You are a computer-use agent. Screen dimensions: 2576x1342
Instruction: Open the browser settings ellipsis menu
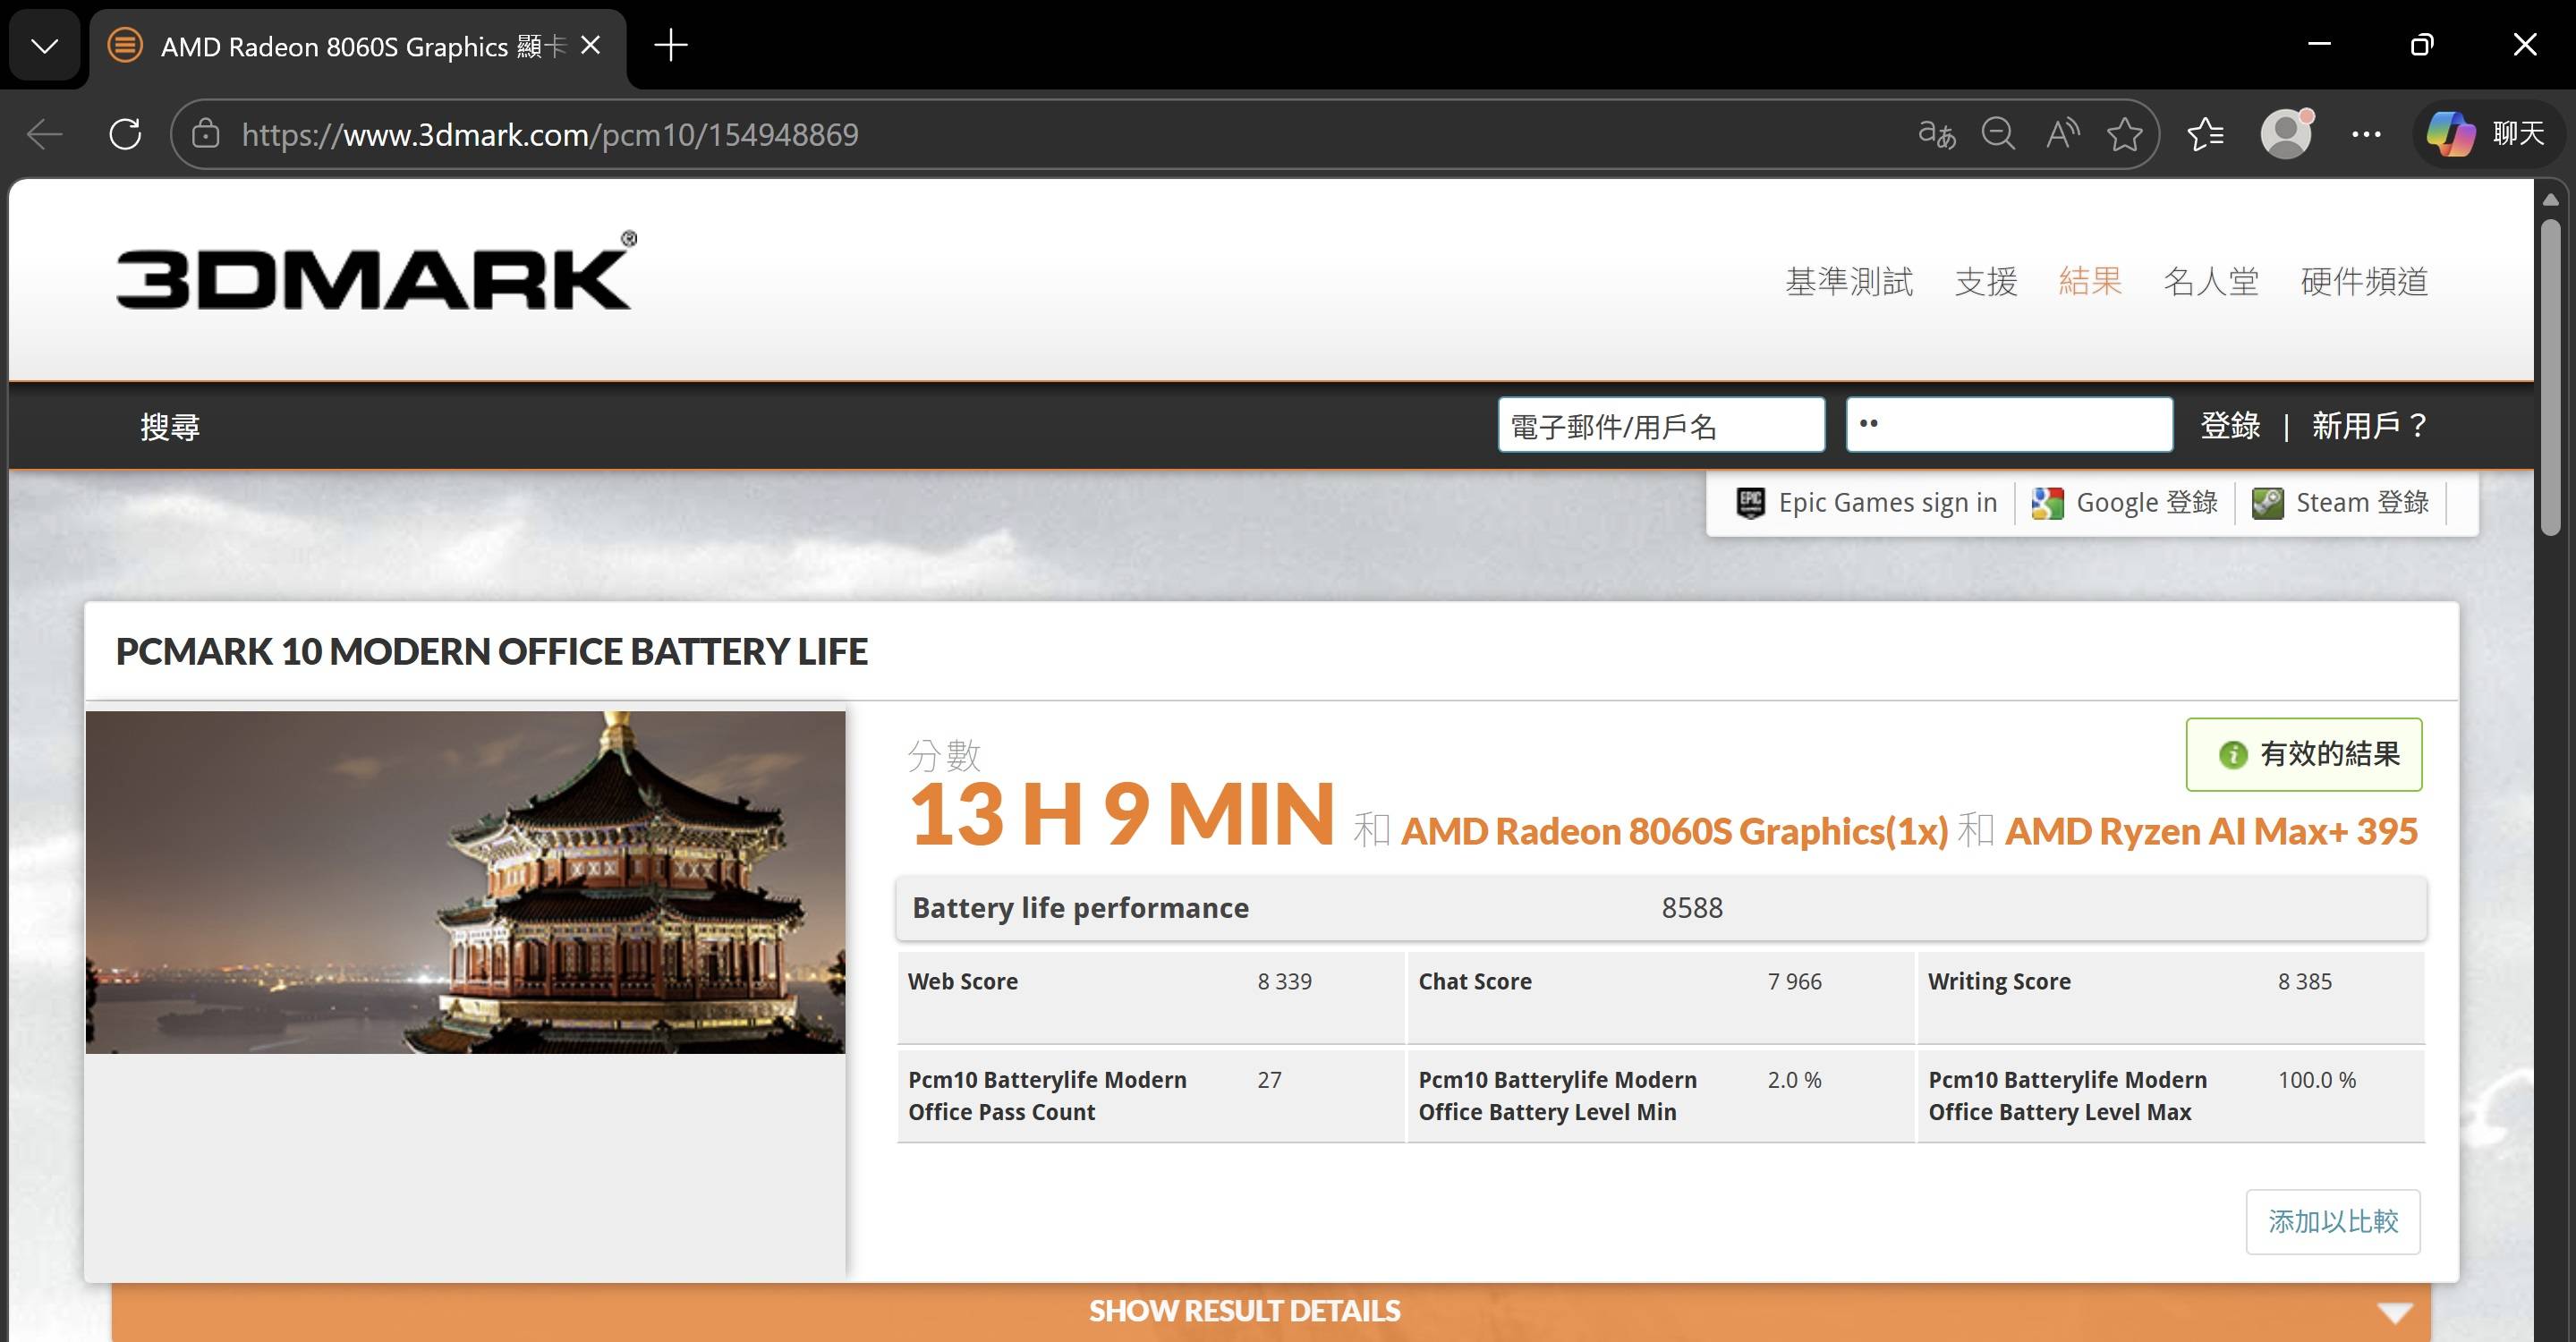point(2366,134)
